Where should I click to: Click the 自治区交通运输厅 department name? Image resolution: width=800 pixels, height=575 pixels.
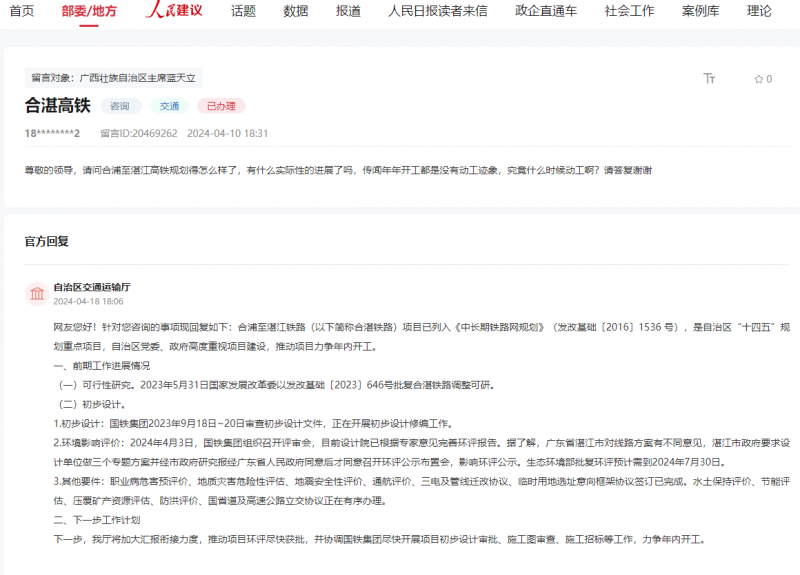coord(91,287)
